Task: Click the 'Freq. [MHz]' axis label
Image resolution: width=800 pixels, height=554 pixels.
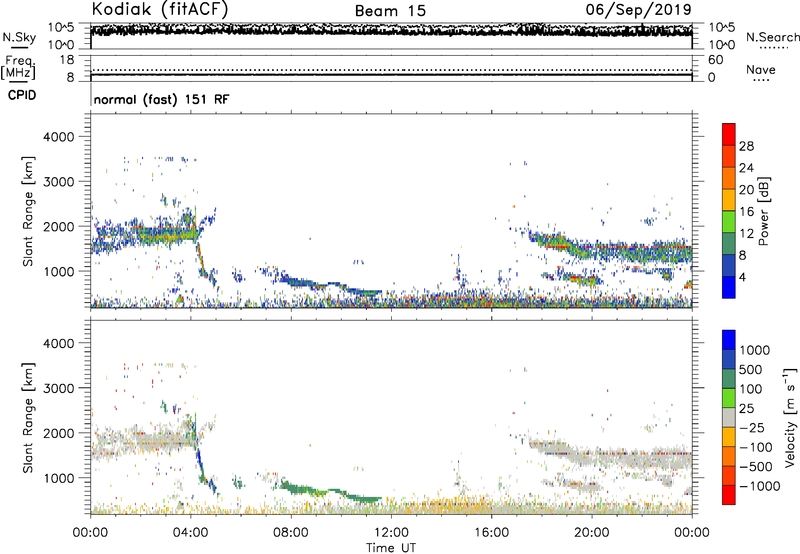Action: tap(18, 67)
